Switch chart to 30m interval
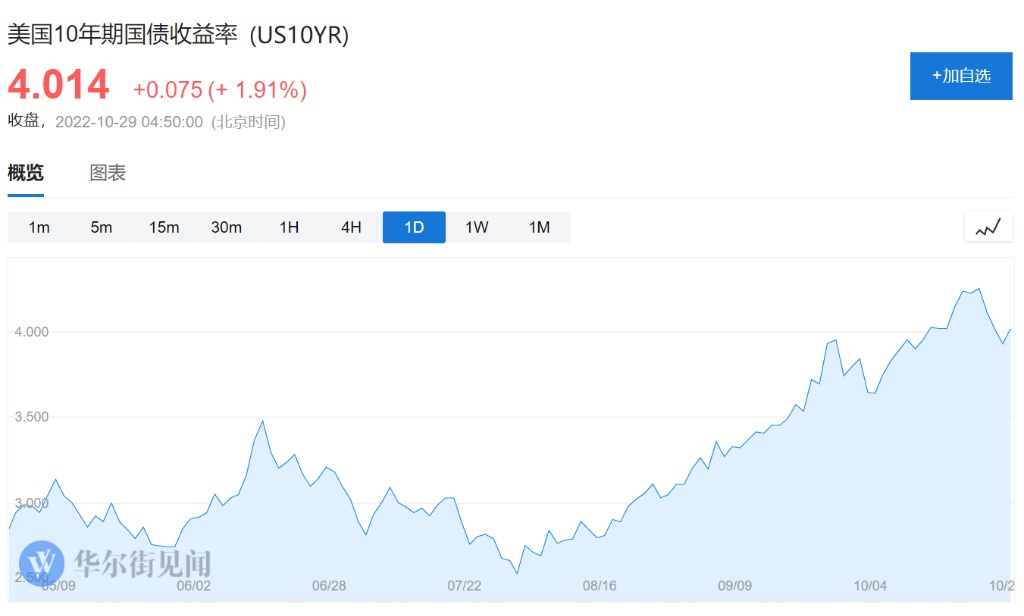This screenshot has height=616, width=1024. [226, 227]
